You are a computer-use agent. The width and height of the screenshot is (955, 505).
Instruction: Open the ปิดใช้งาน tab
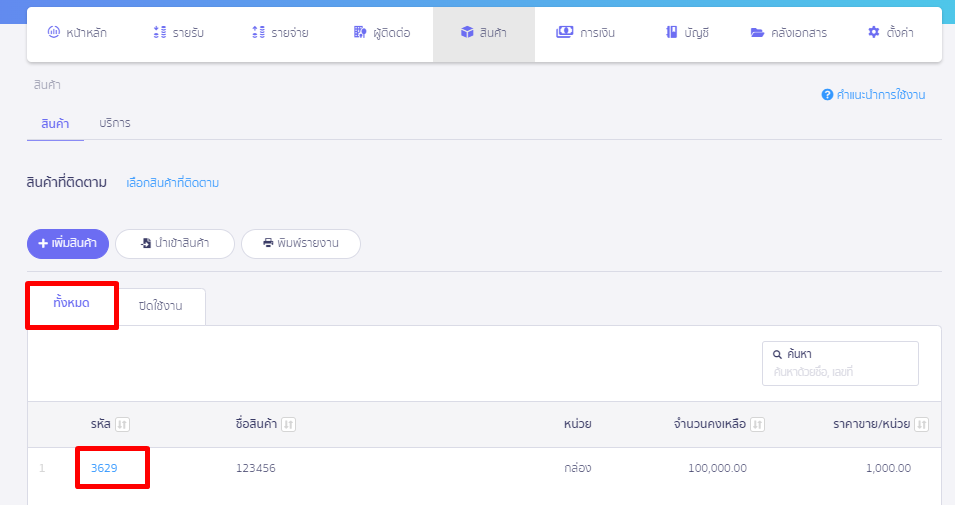[160, 306]
